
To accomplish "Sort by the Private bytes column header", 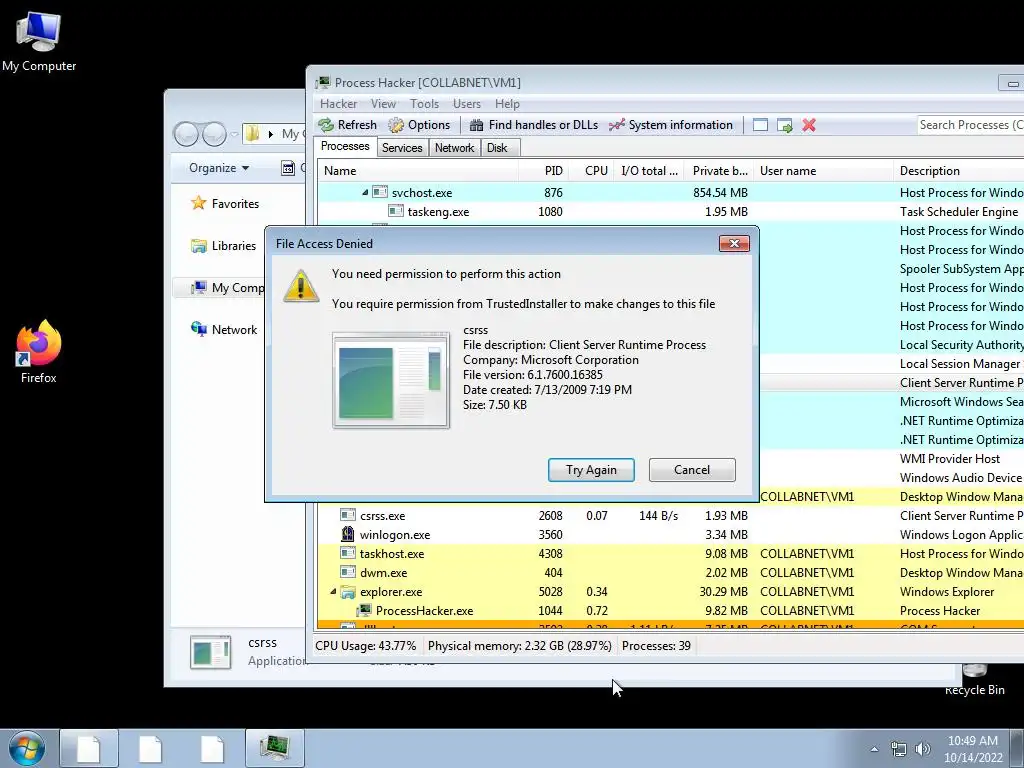I will (x=717, y=171).
